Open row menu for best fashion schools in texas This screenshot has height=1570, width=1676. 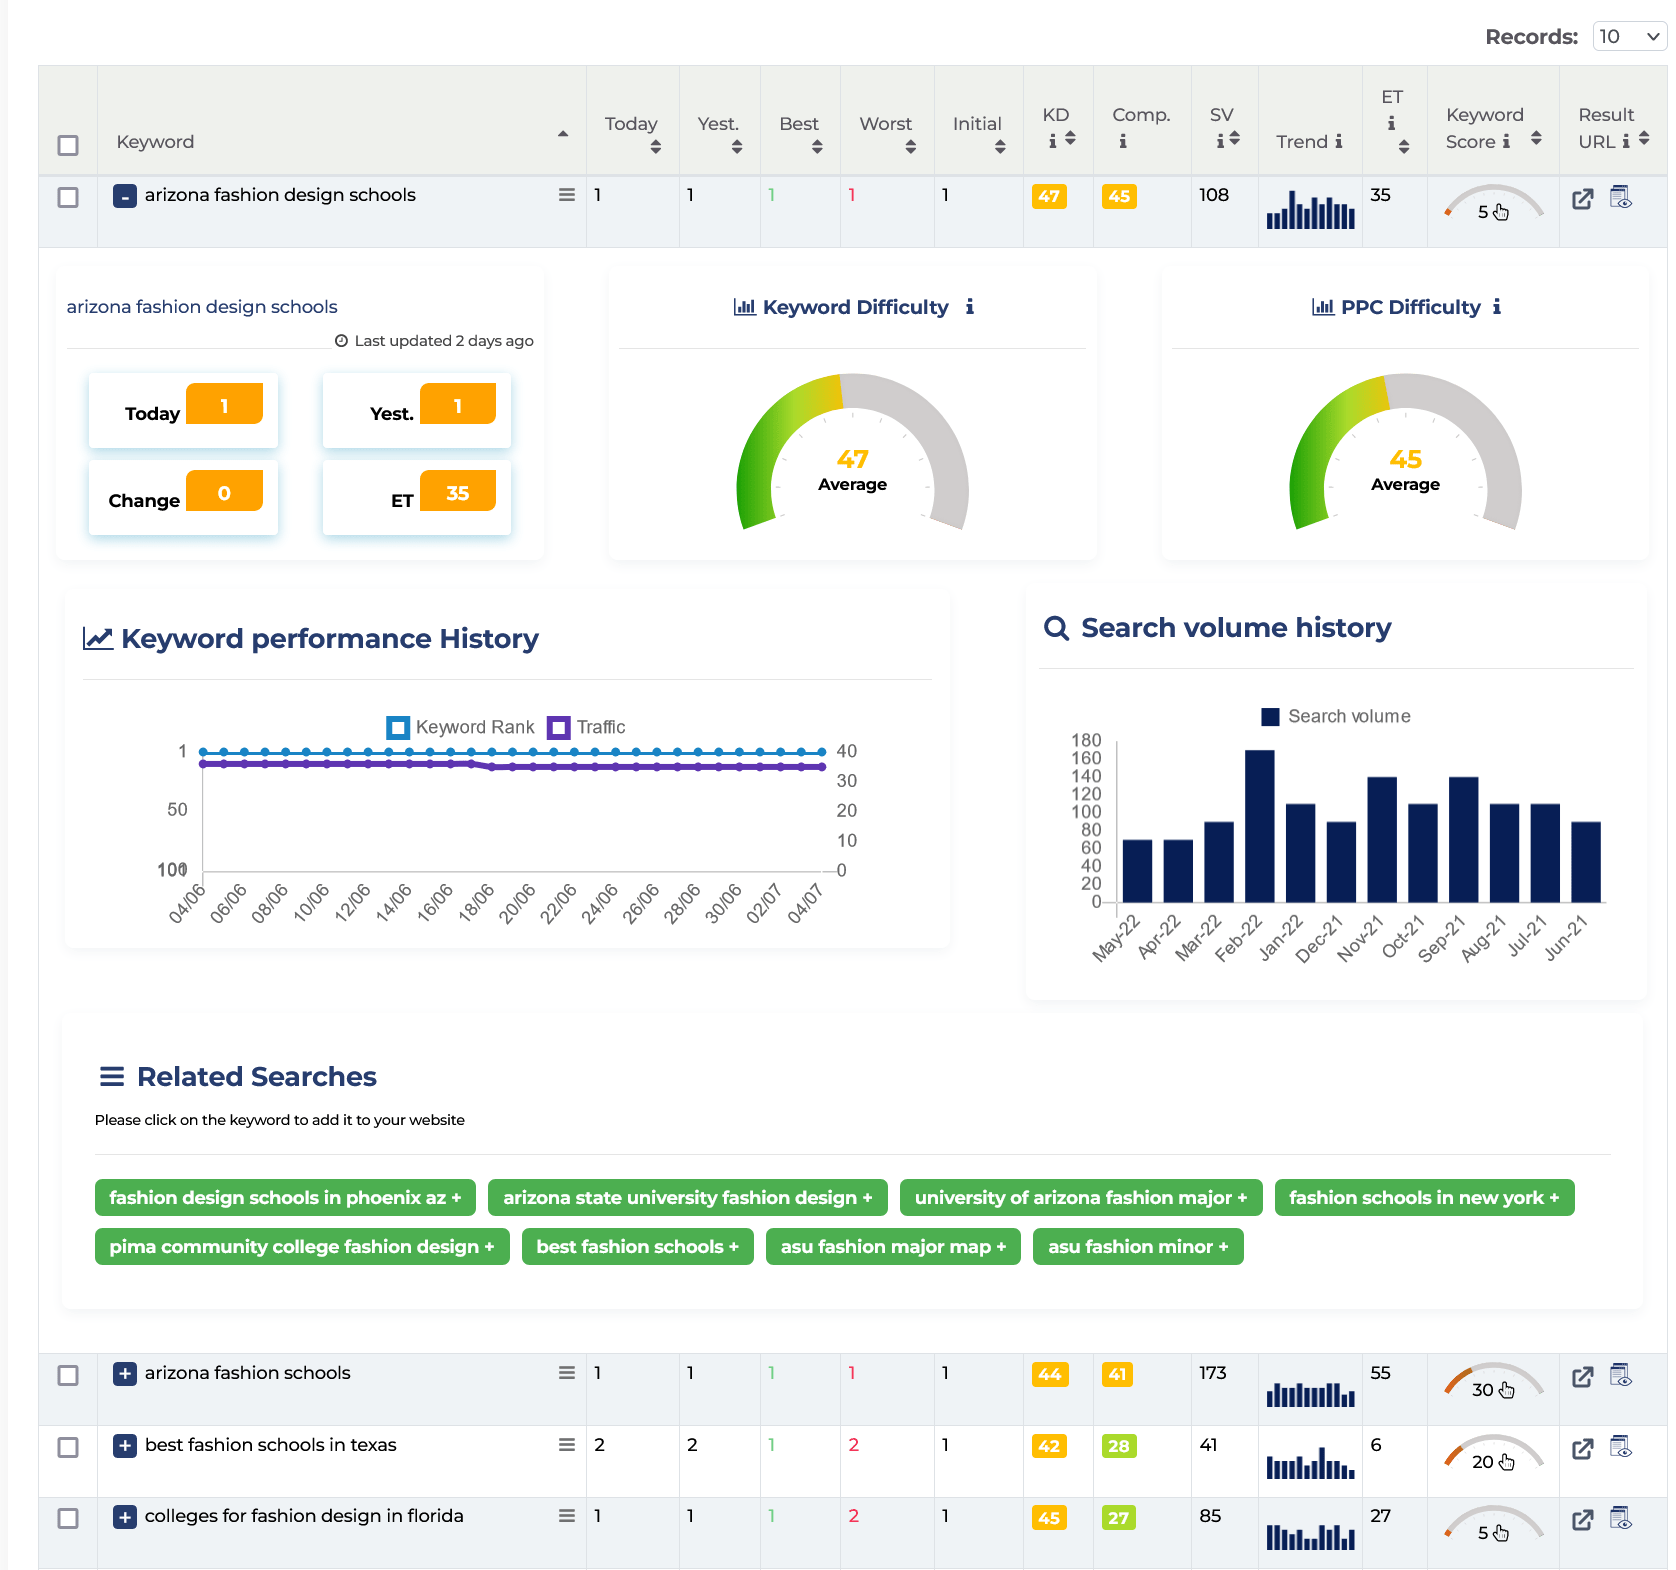tap(567, 1445)
